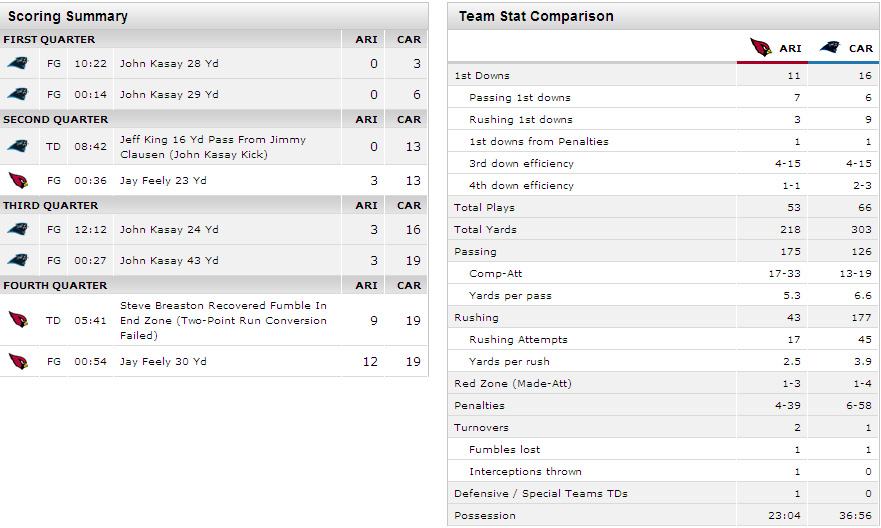Click the Scoring Summary panel title
The image size is (881, 528).
click(x=68, y=16)
